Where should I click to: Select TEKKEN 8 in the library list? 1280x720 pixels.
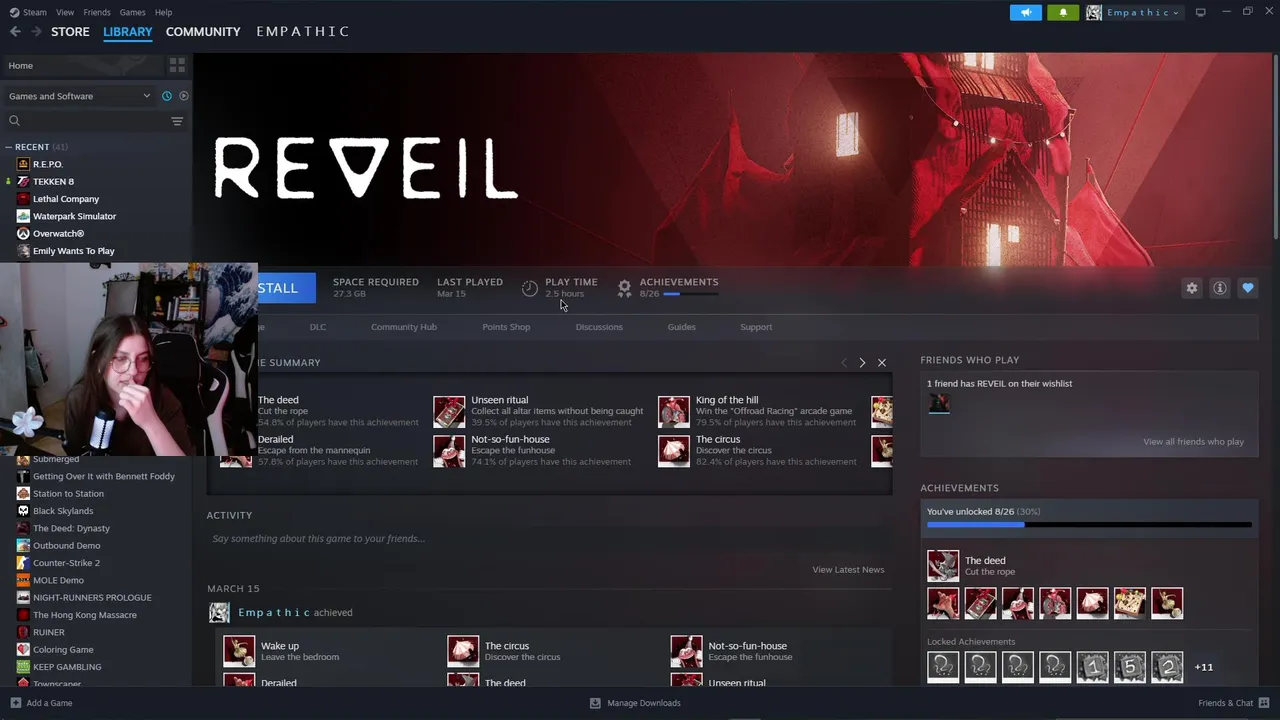(x=53, y=181)
